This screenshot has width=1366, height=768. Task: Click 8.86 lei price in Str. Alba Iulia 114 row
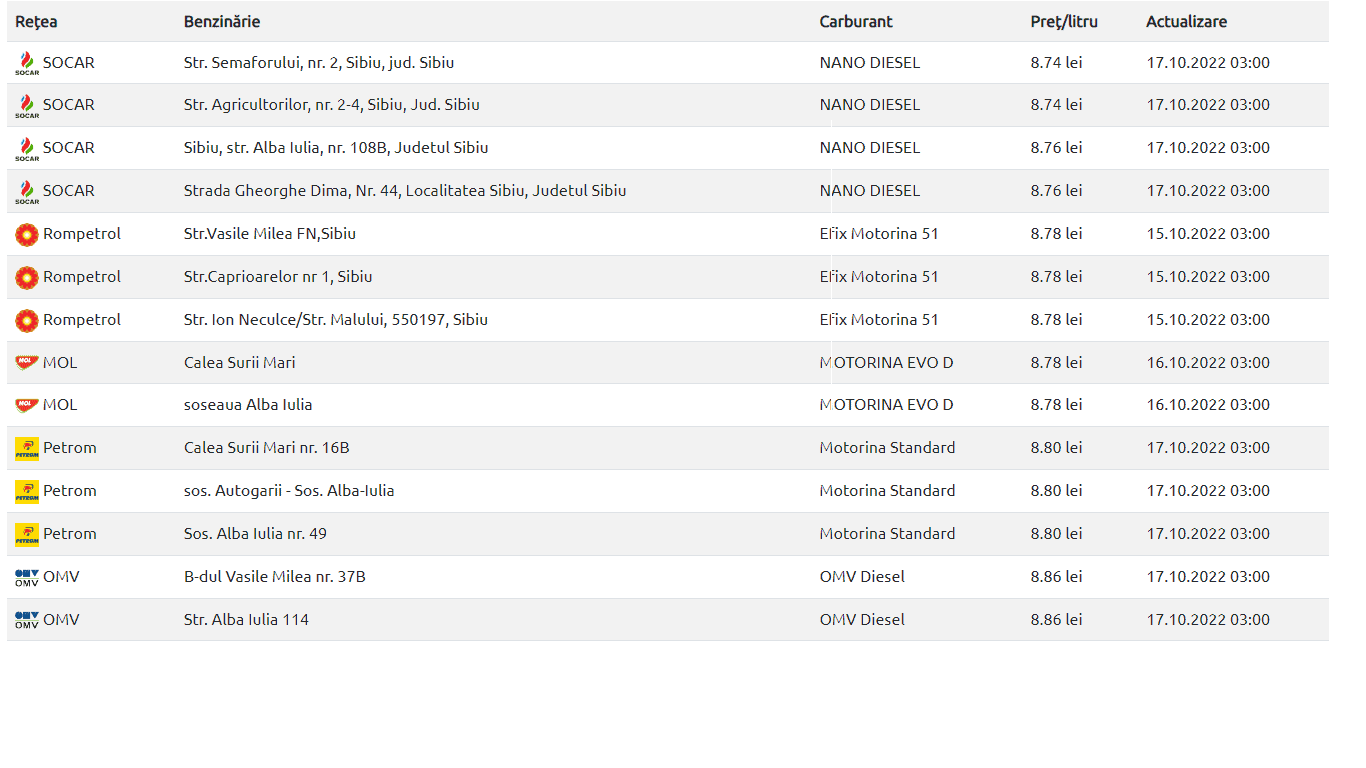pos(1057,619)
